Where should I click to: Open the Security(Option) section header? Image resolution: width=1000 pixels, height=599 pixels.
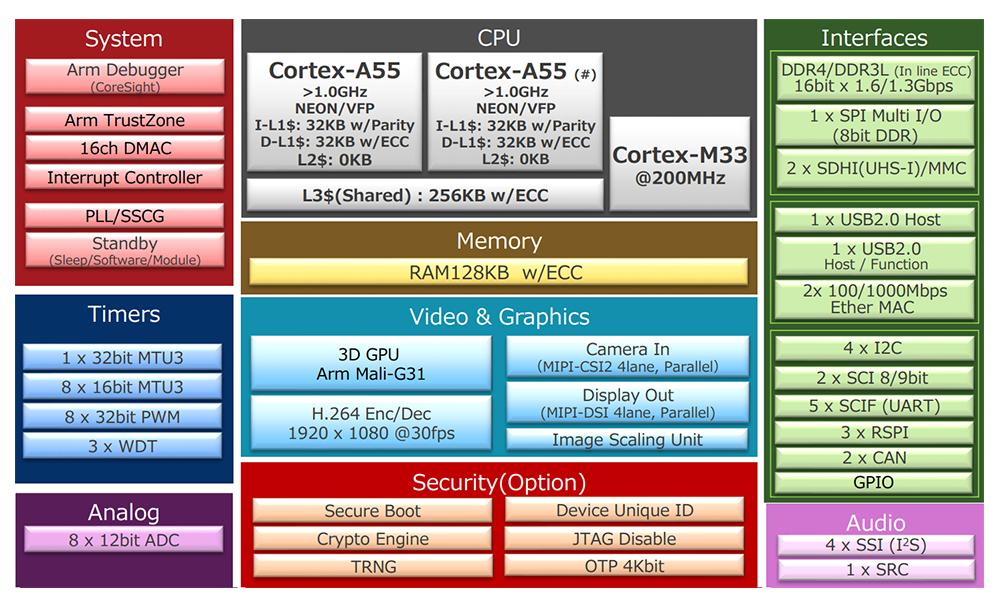point(498,481)
